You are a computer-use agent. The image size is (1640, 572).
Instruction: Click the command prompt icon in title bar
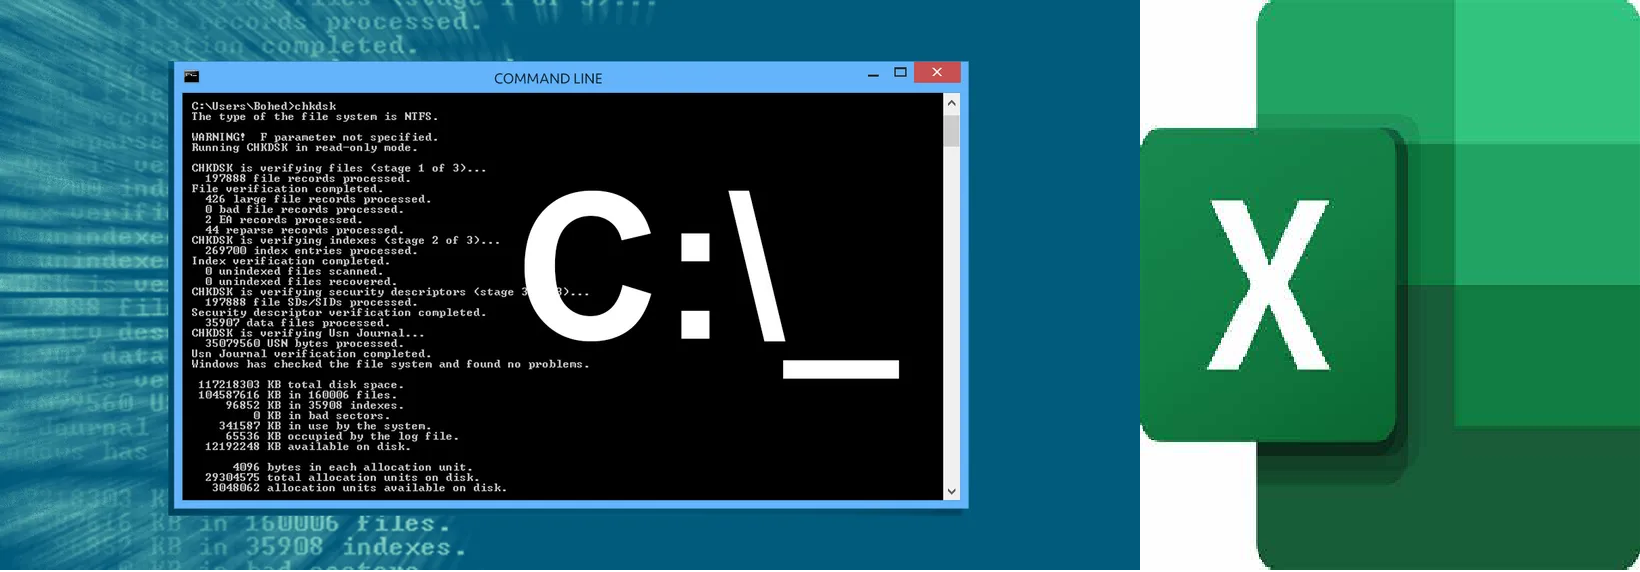click(192, 77)
